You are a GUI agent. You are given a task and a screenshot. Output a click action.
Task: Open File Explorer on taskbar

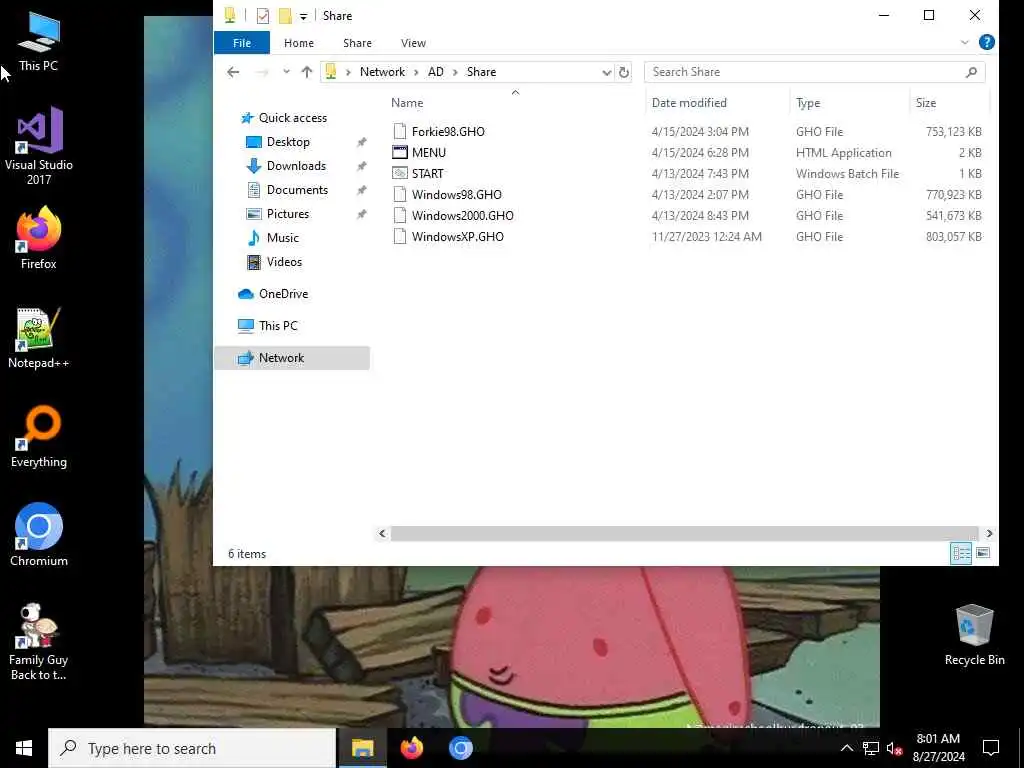coord(362,748)
